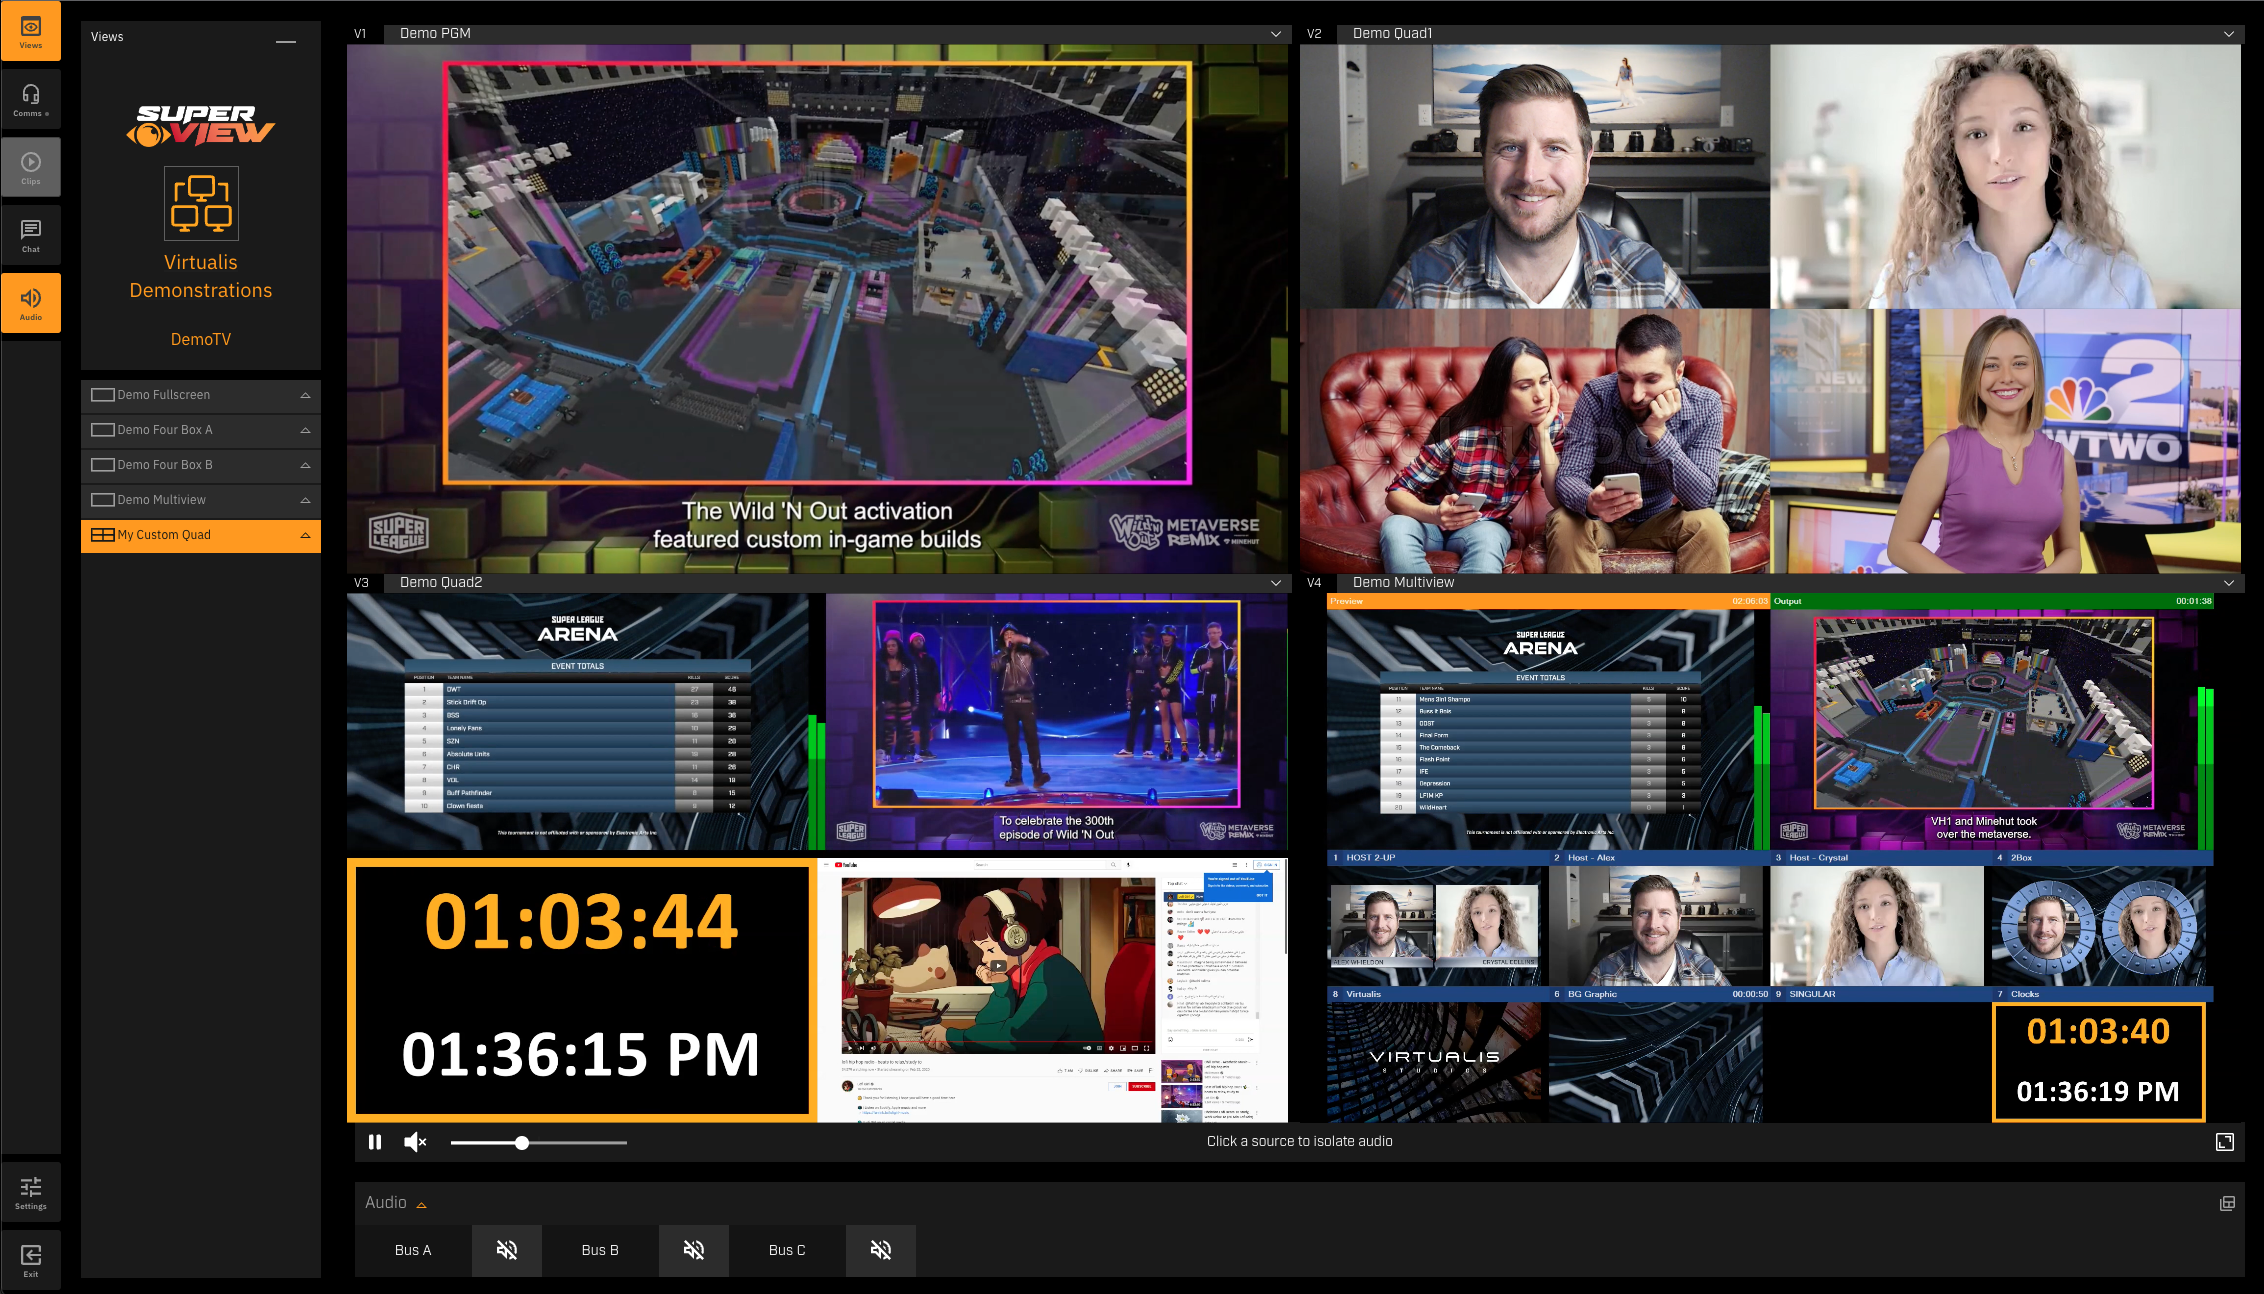Minimize the Views panel

click(x=286, y=42)
